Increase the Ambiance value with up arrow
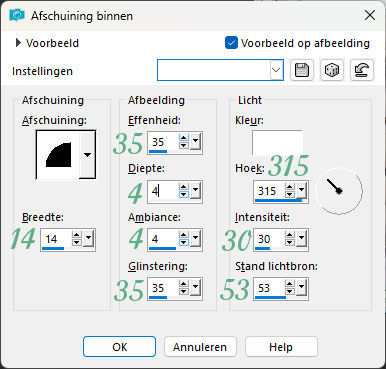 tap(184, 235)
